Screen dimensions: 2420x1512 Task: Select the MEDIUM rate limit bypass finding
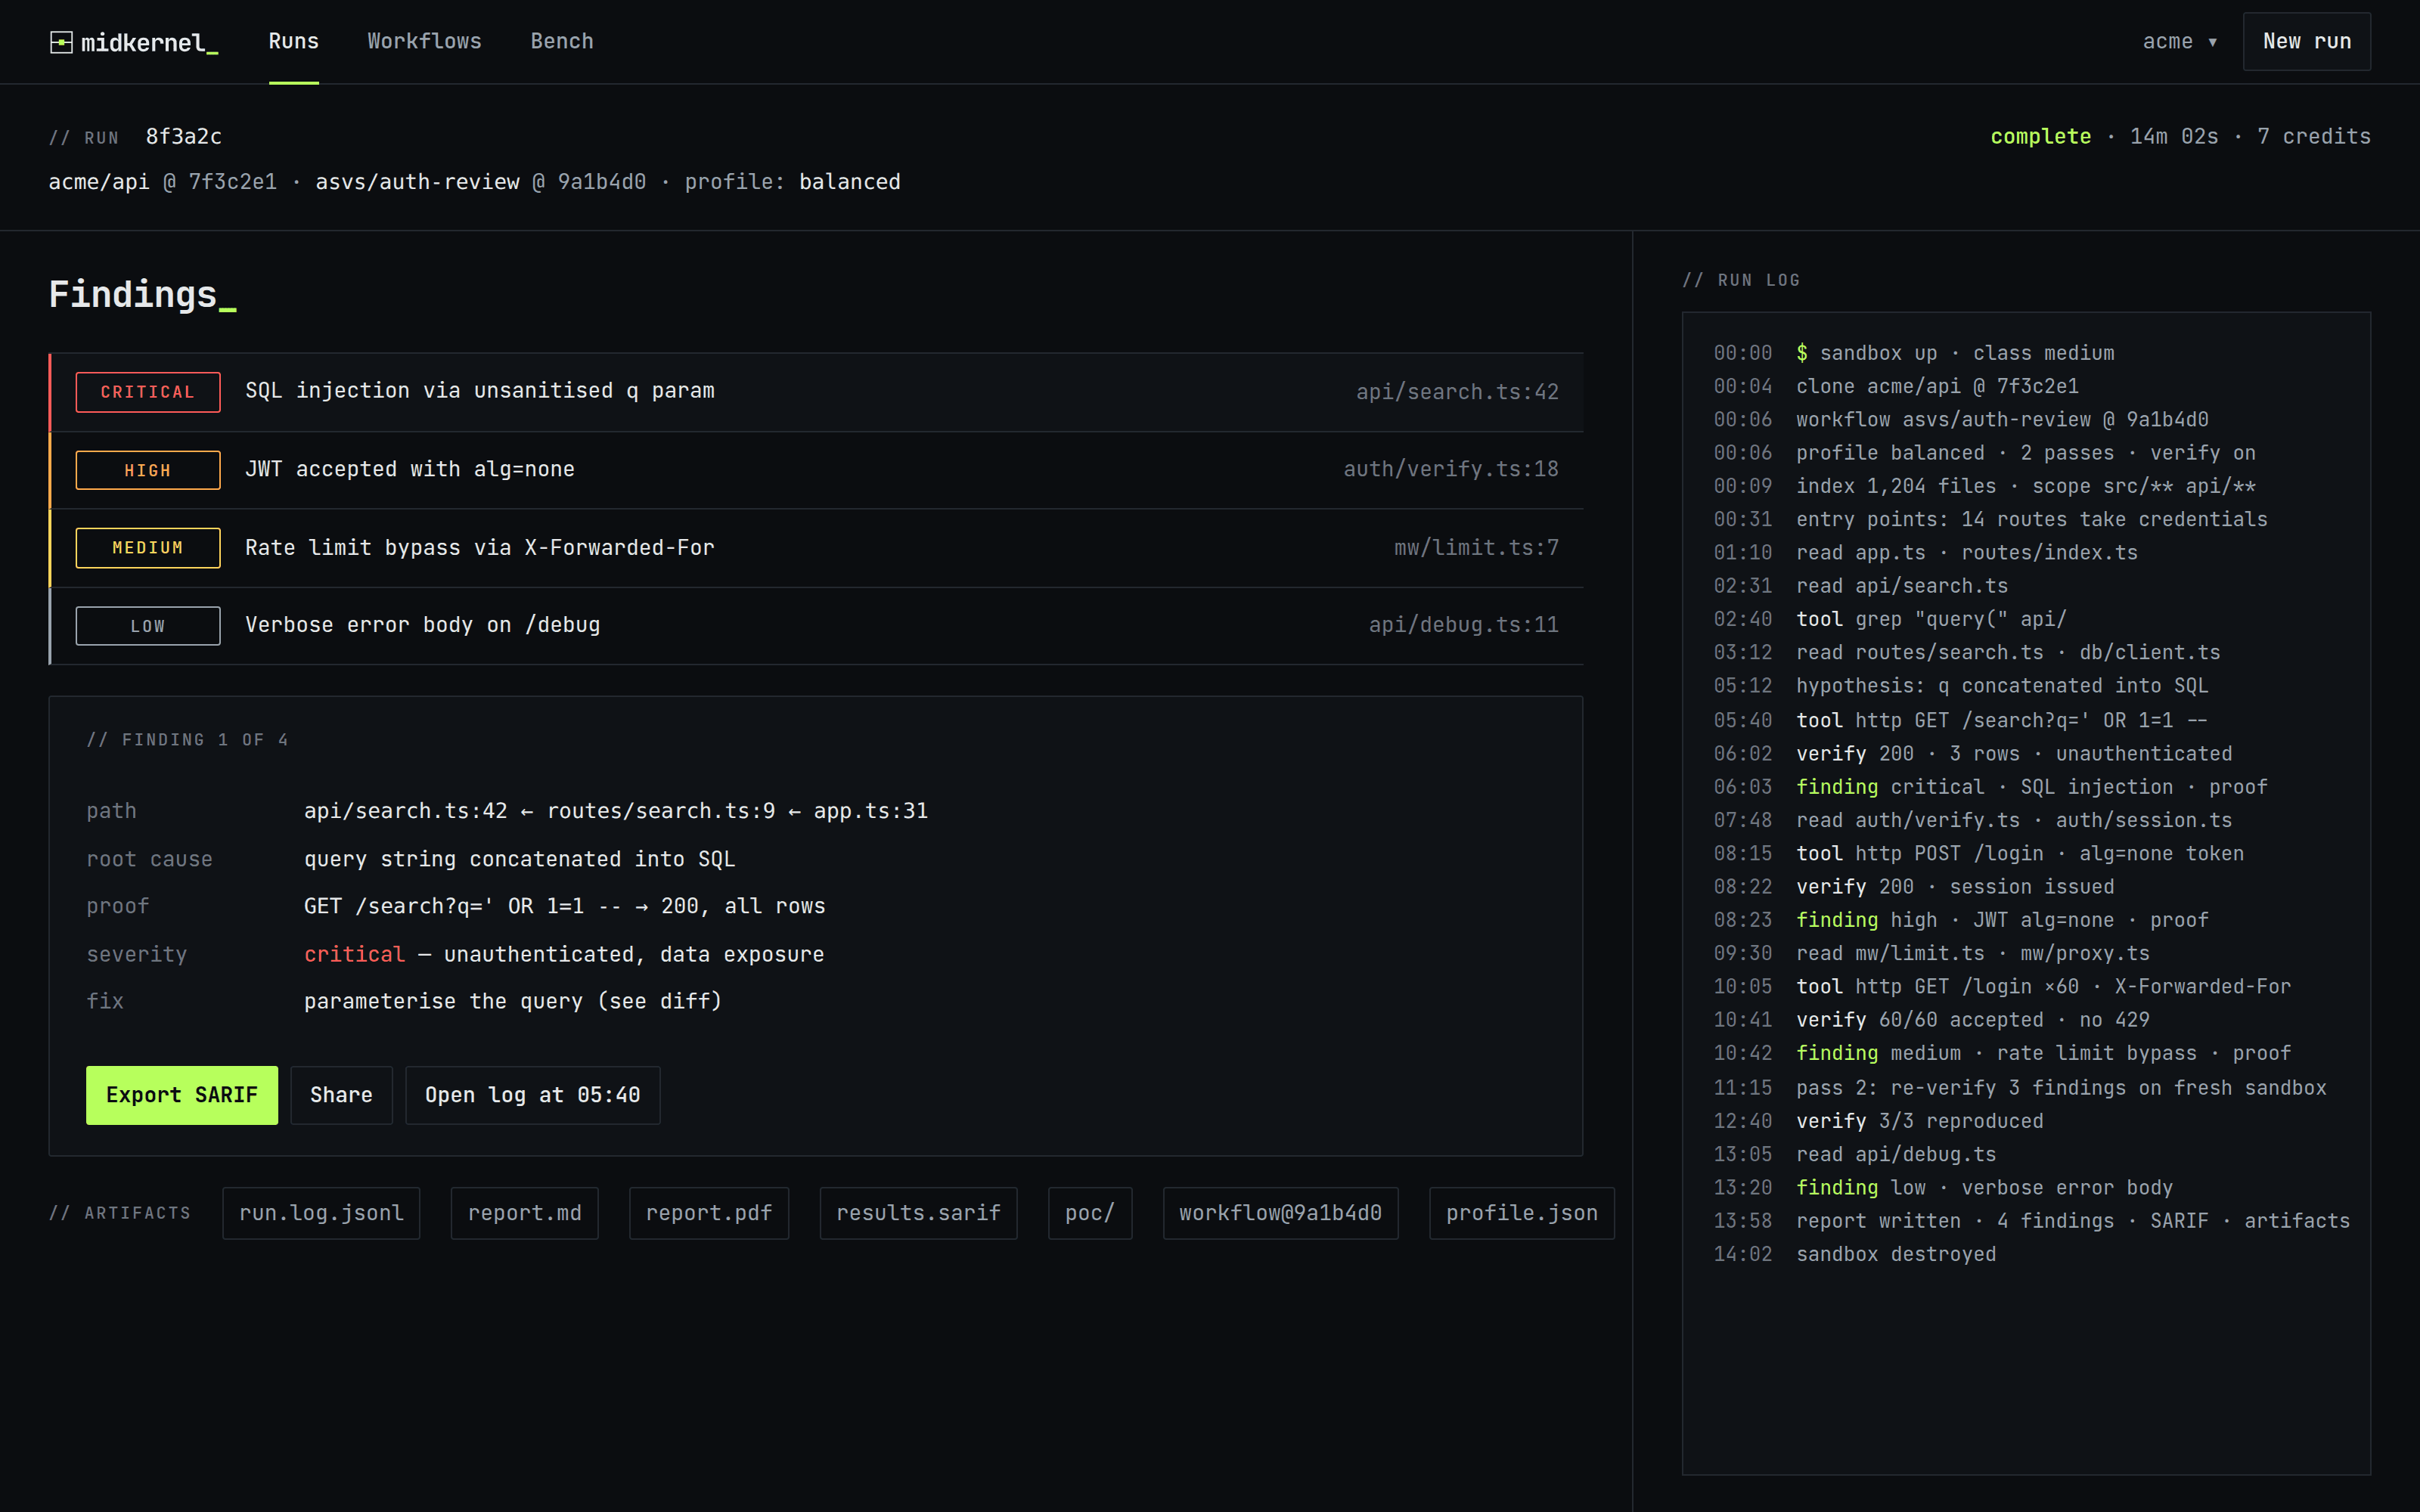click(816, 548)
